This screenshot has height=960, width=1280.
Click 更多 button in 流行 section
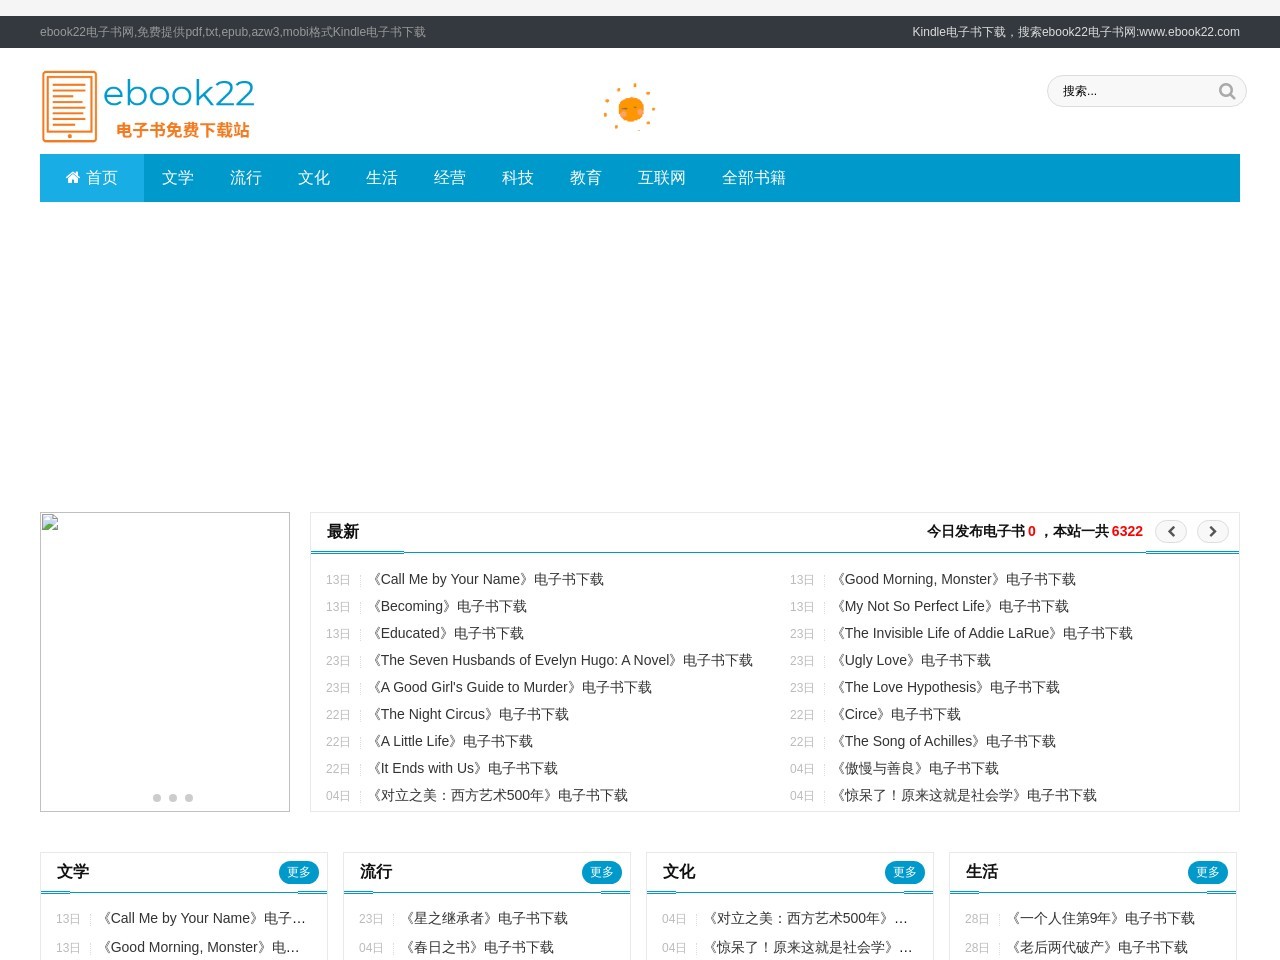click(x=602, y=872)
